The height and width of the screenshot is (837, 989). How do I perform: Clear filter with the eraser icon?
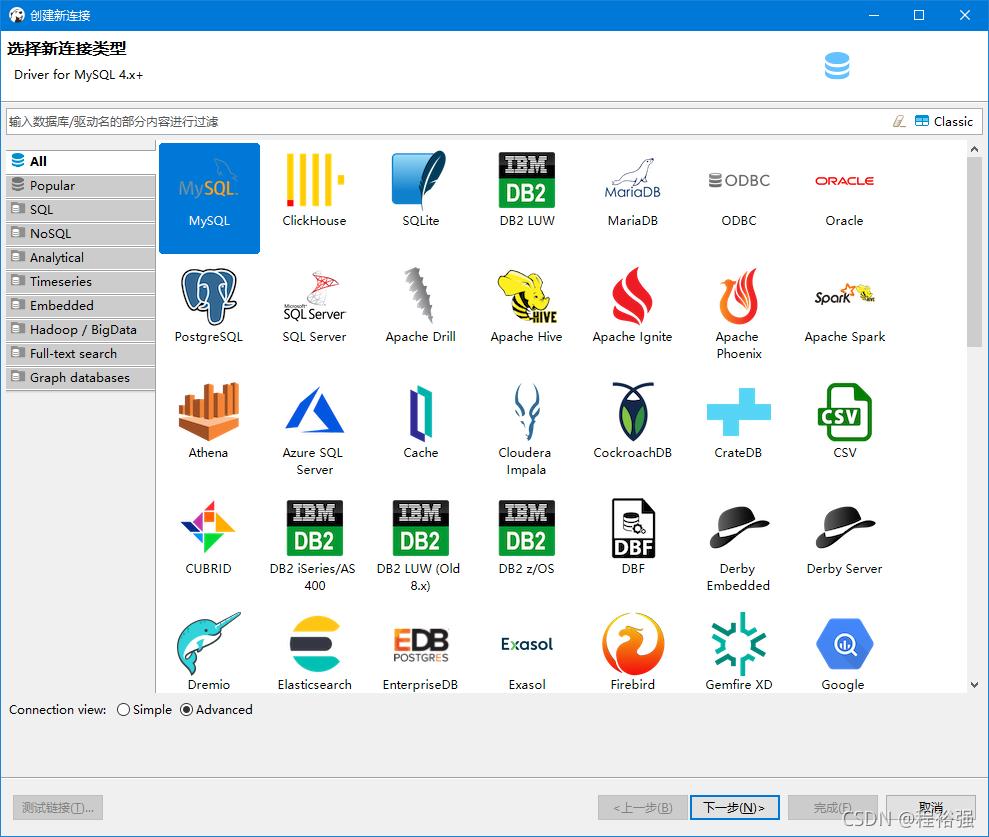tap(899, 121)
